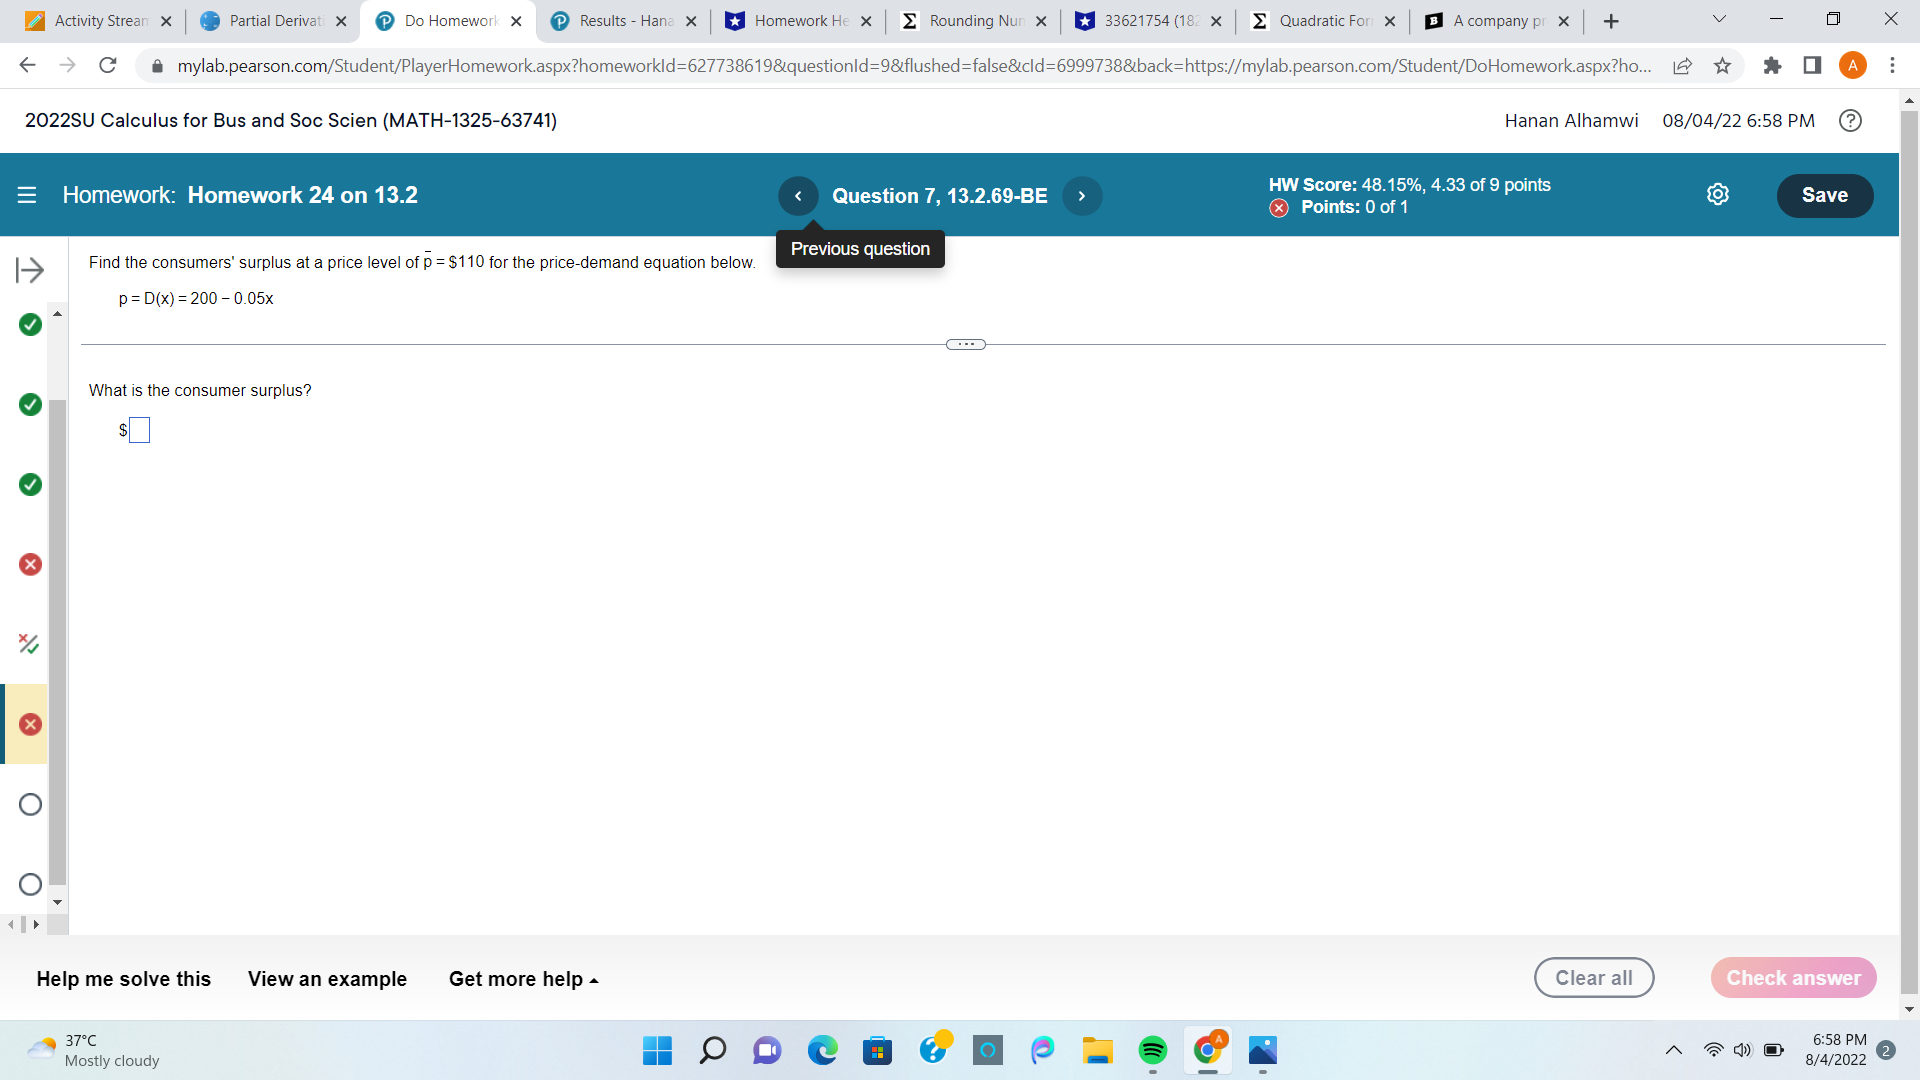Open the browser tab list chevron
This screenshot has width=1920, height=1080.
tap(1717, 19)
